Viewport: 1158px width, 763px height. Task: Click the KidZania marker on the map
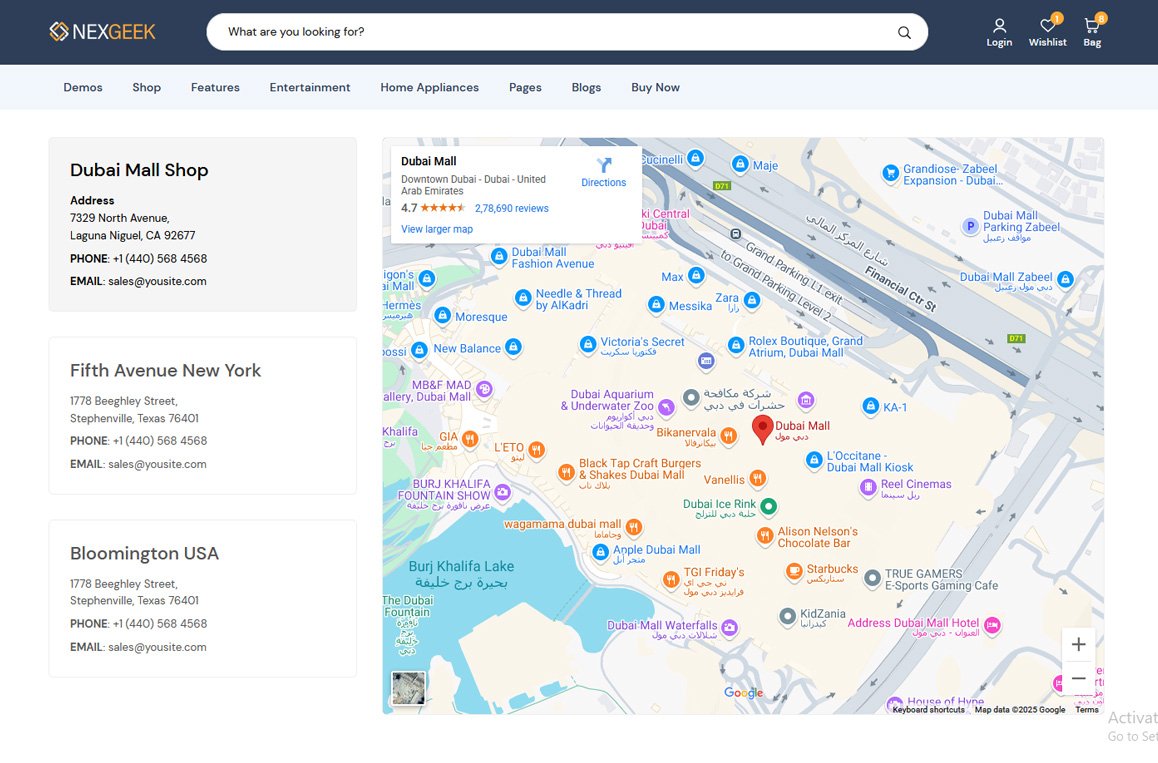pyautogui.click(x=788, y=617)
